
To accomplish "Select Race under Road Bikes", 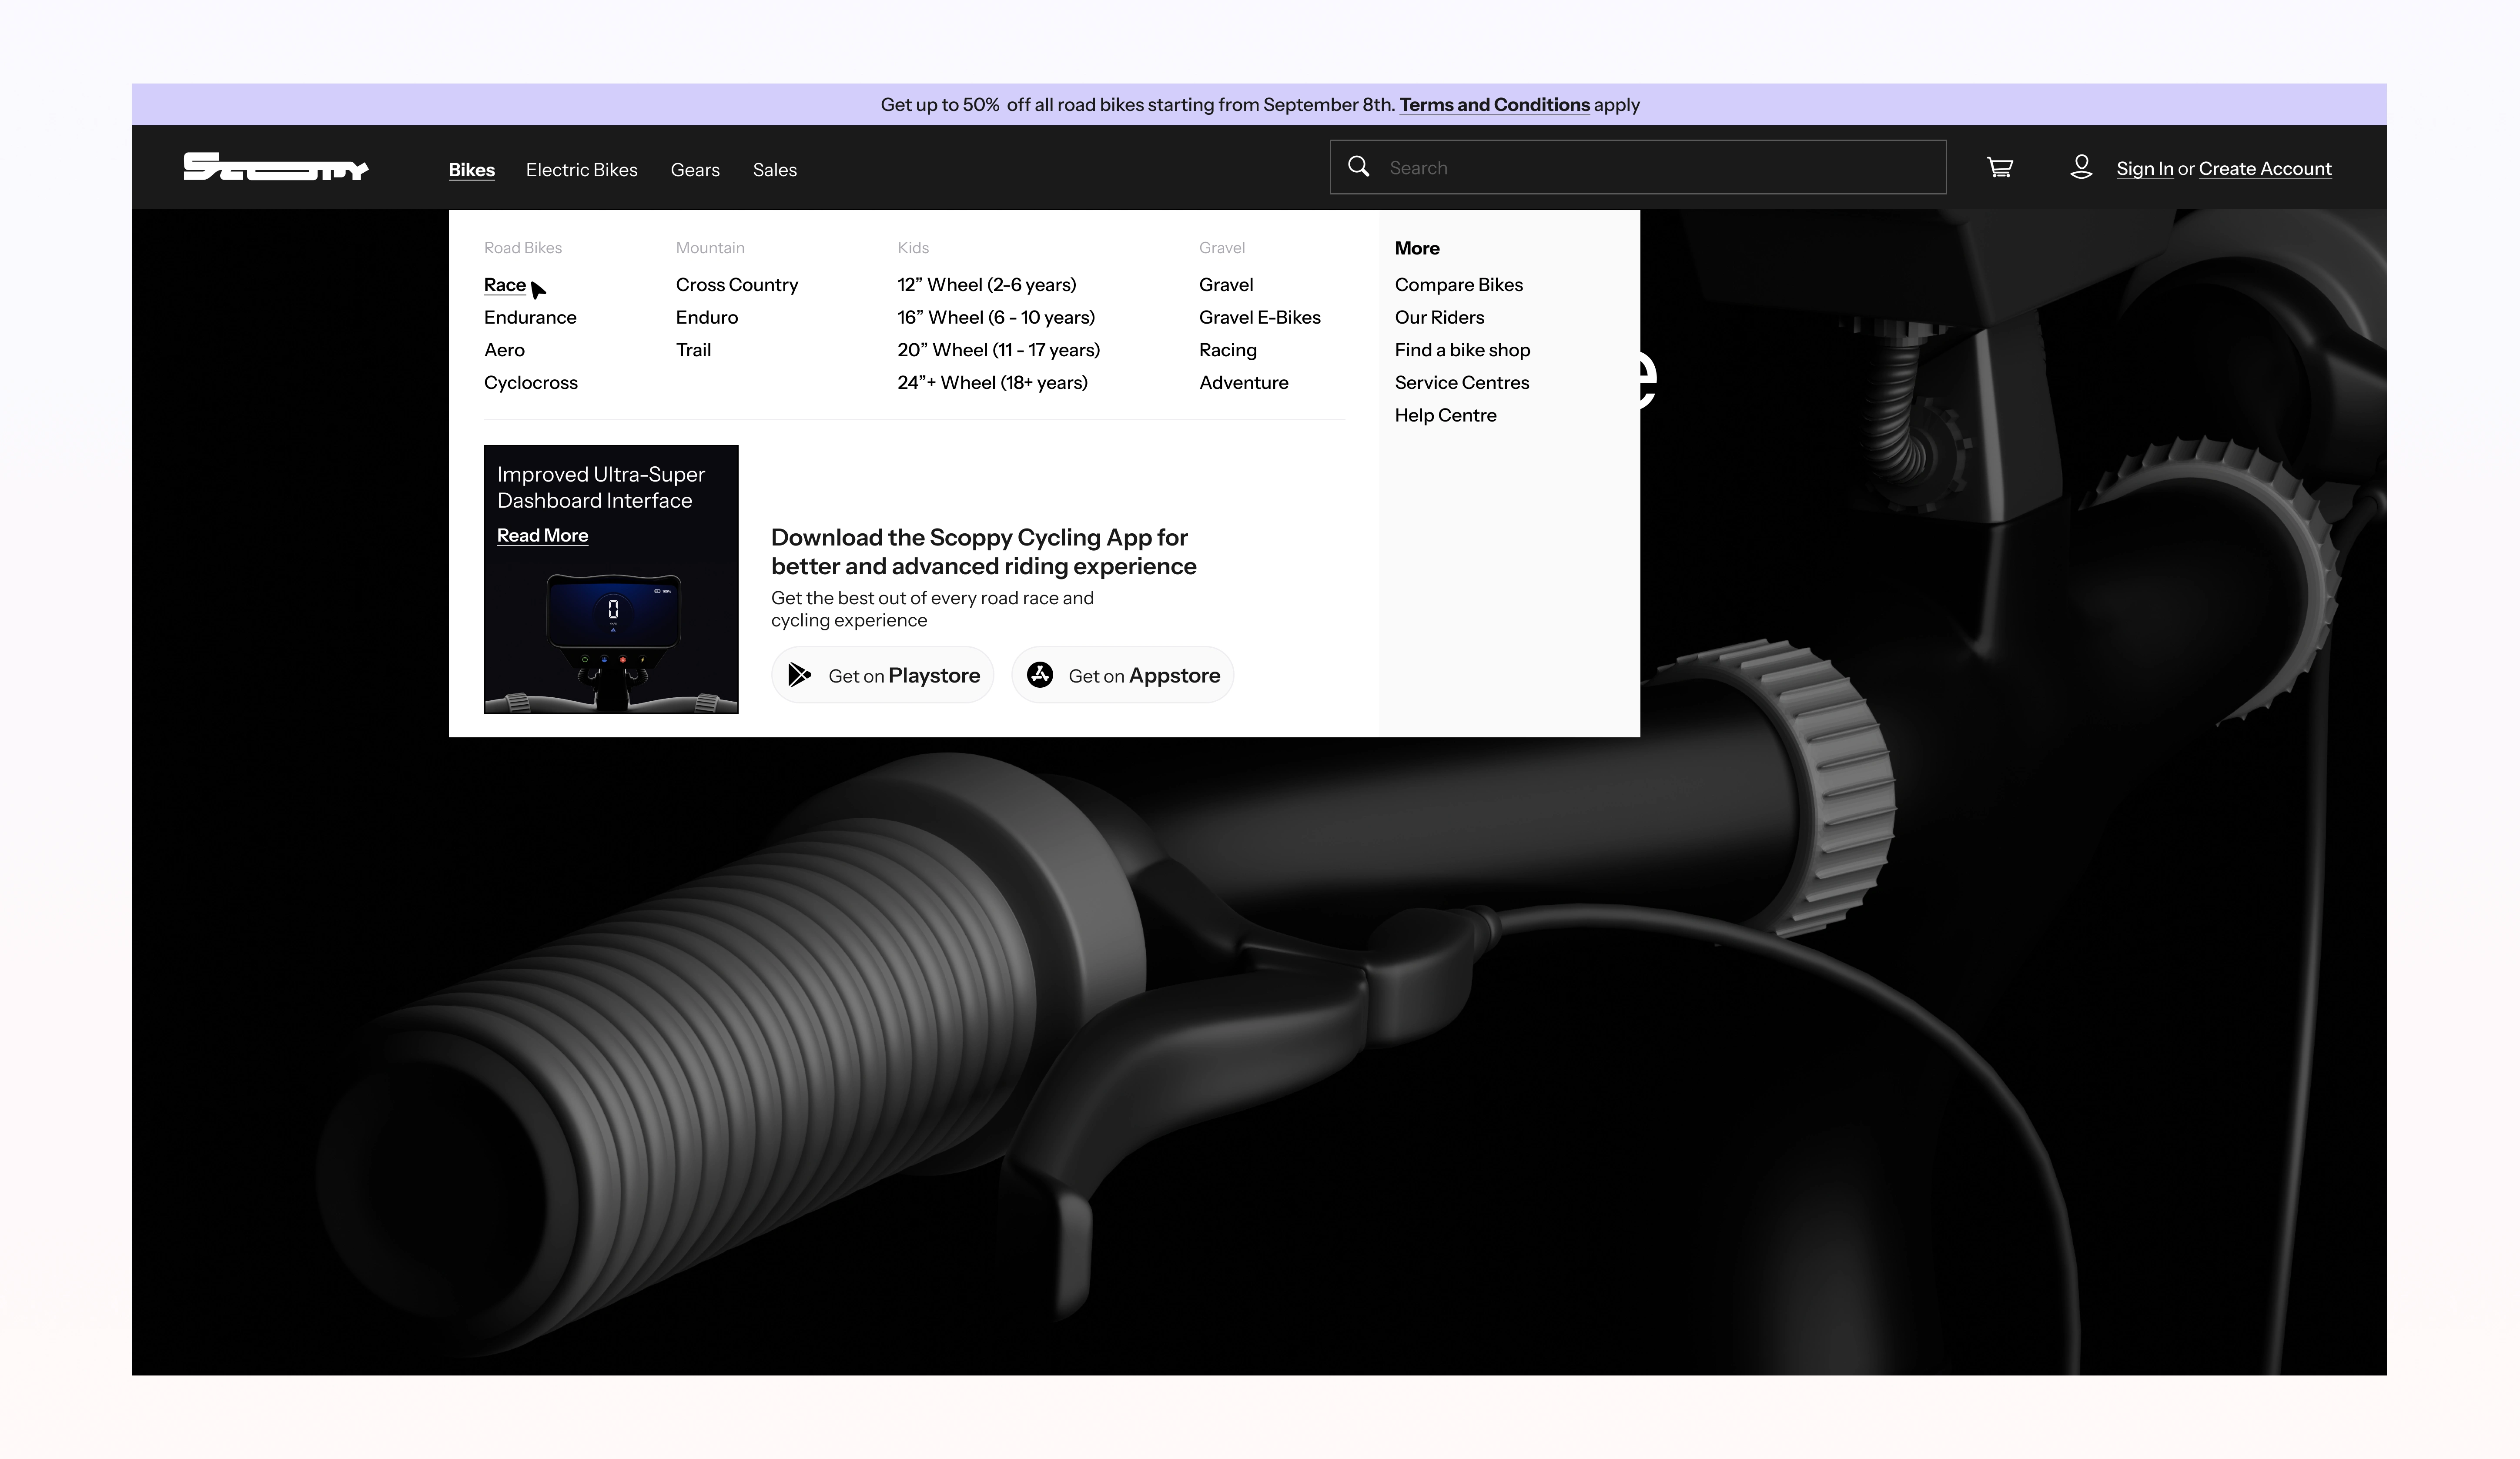I will pyautogui.click(x=504, y=285).
